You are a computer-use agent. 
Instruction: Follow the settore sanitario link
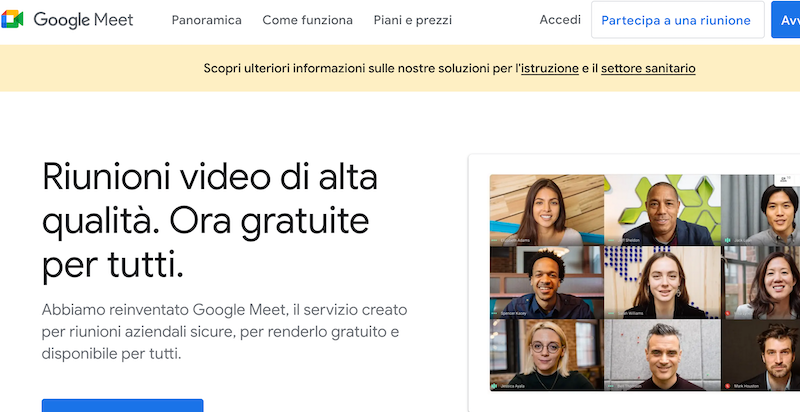click(x=648, y=68)
